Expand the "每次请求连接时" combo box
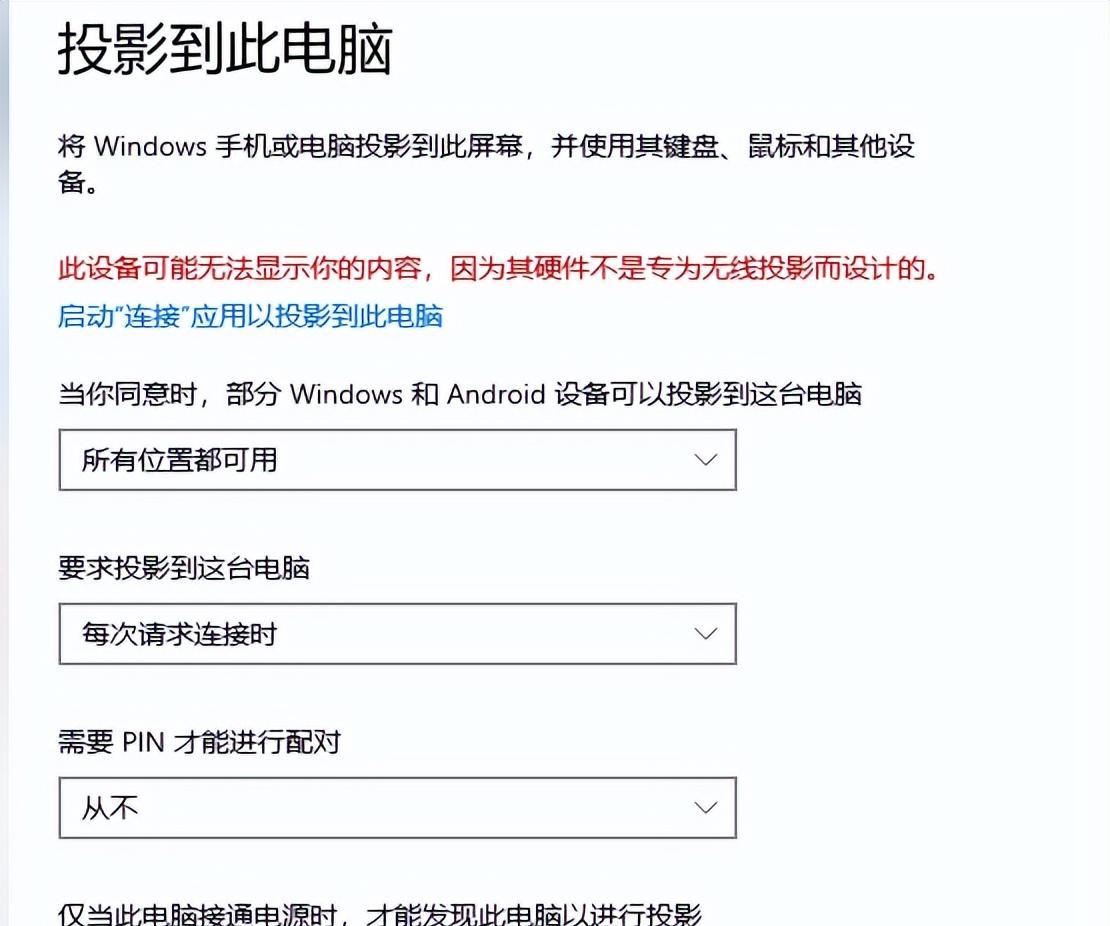Image resolution: width=1110 pixels, height=926 pixels. (x=398, y=634)
